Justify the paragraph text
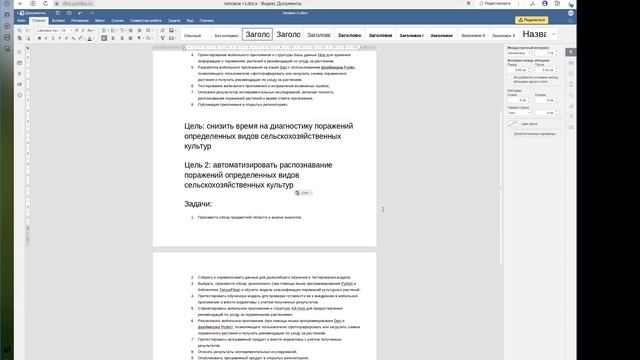The image size is (640, 360). click(130, 38)
